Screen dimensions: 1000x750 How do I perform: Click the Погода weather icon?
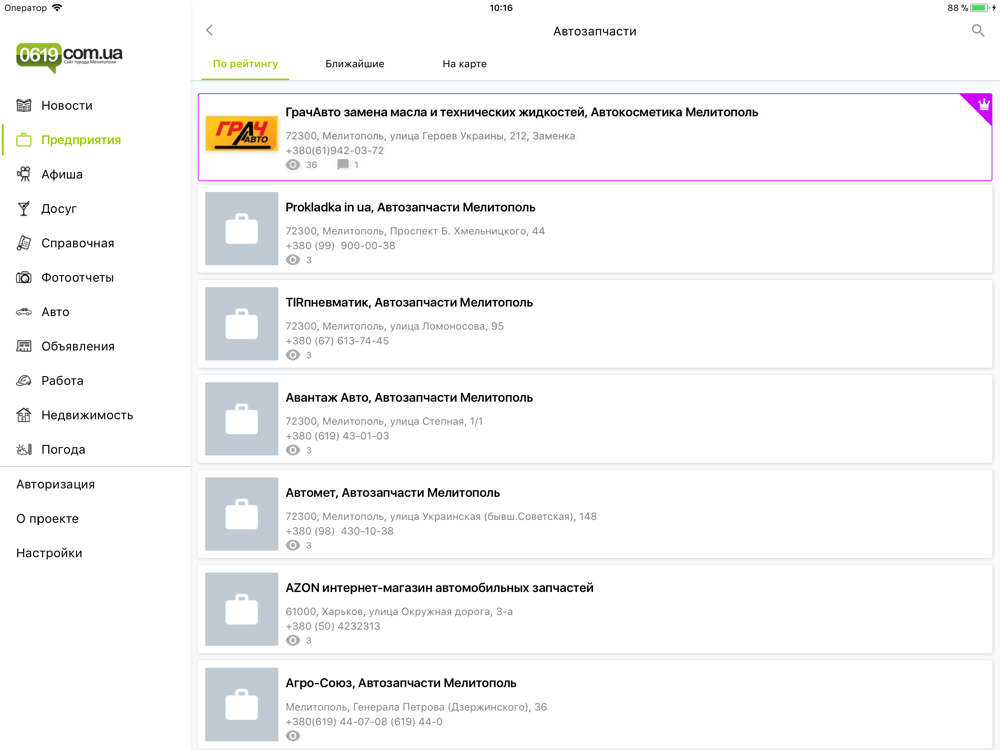tap(24, 450)
